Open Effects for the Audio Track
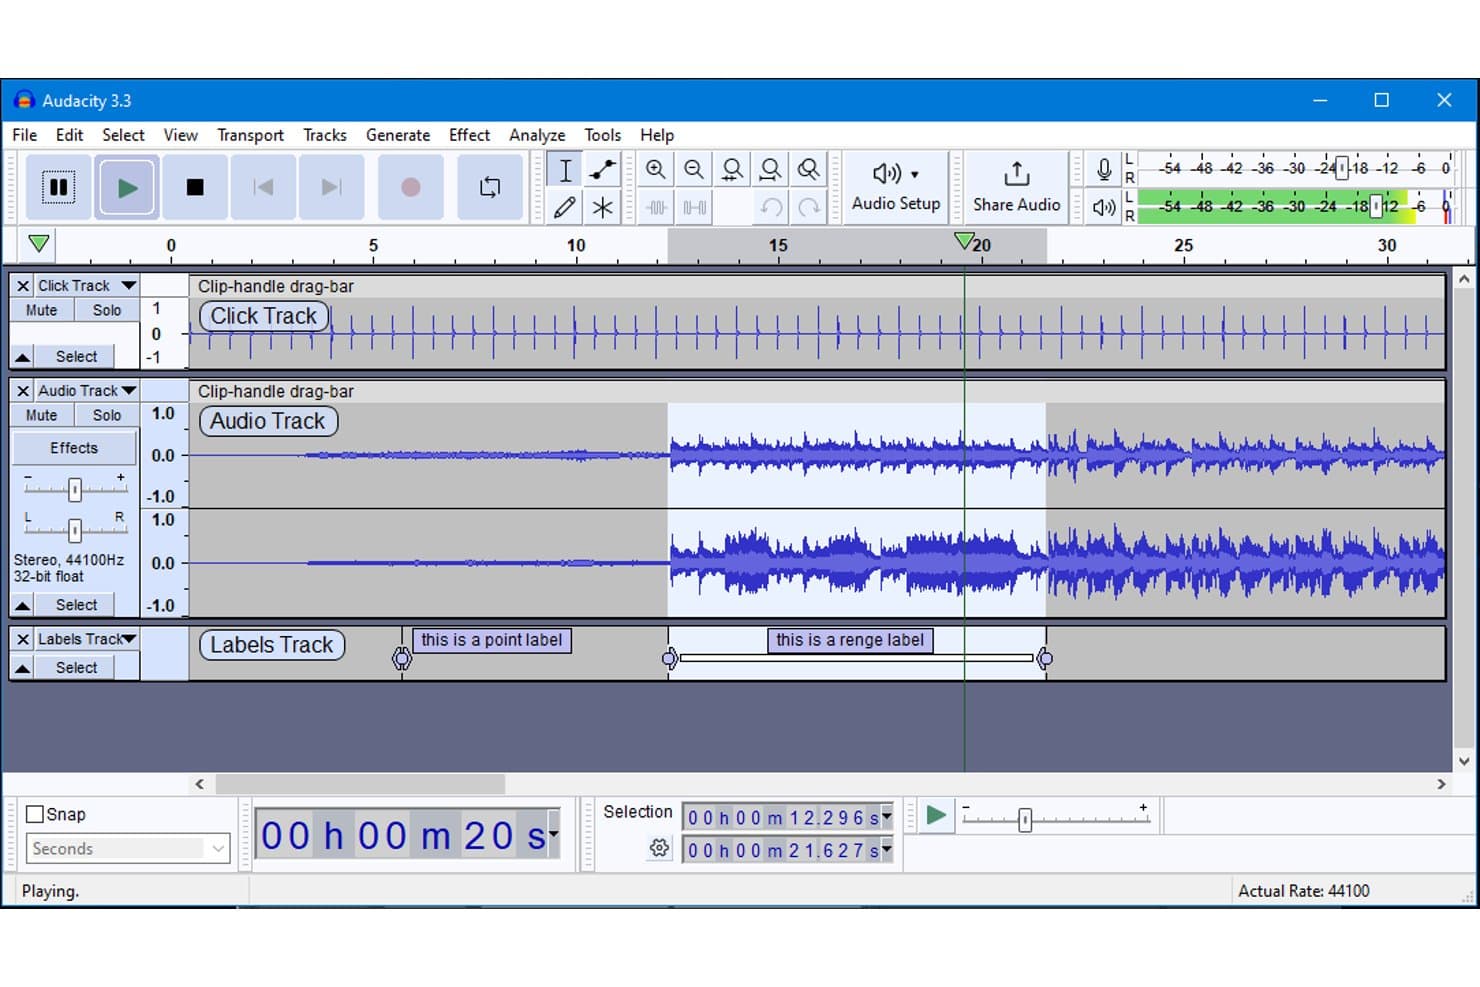Screen dimensions: 1480x987 coord(74,448)
